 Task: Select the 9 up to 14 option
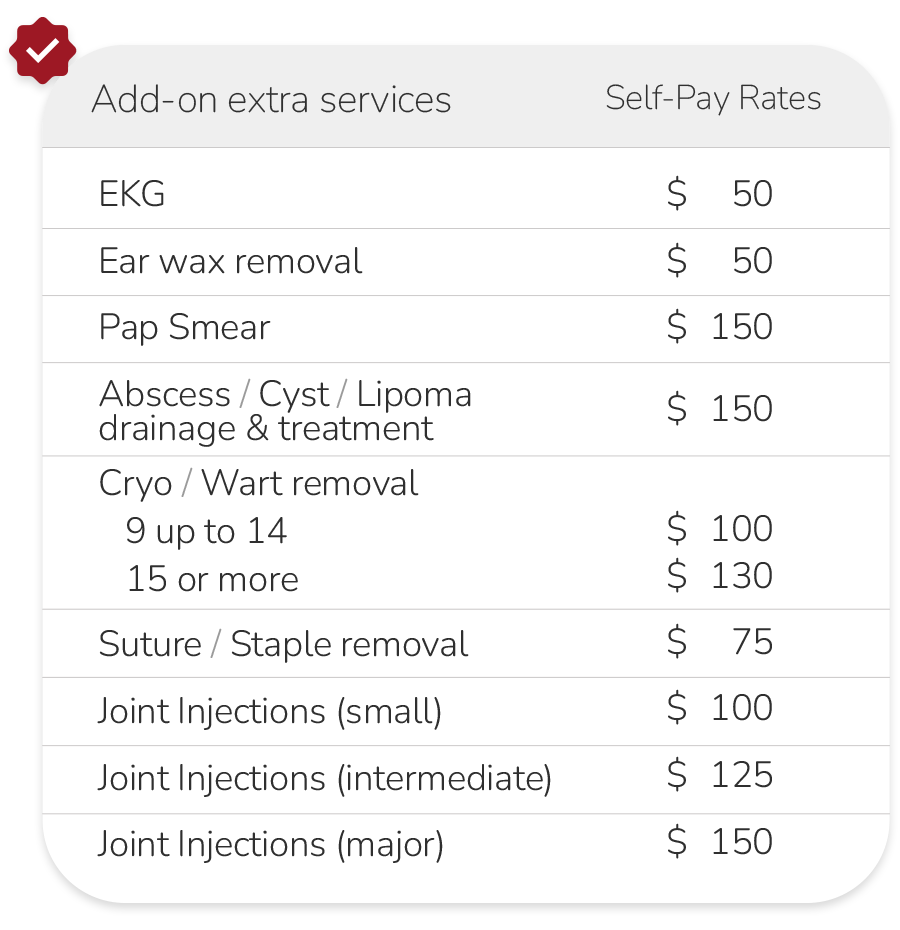point(206,531)
